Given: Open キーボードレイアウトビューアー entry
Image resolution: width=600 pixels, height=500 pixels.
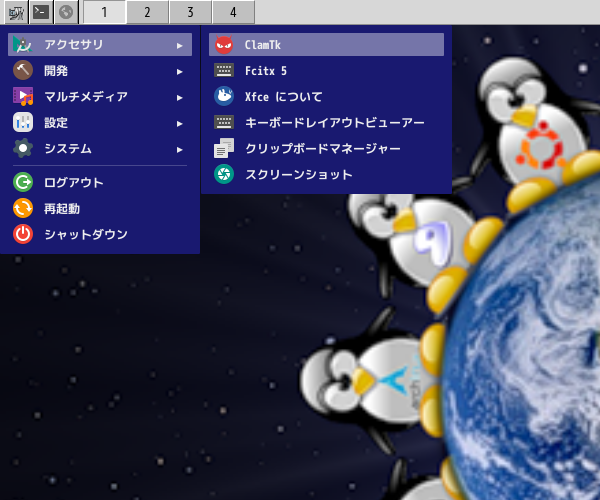Looking at the screenshot, I should tap(326, 122).
